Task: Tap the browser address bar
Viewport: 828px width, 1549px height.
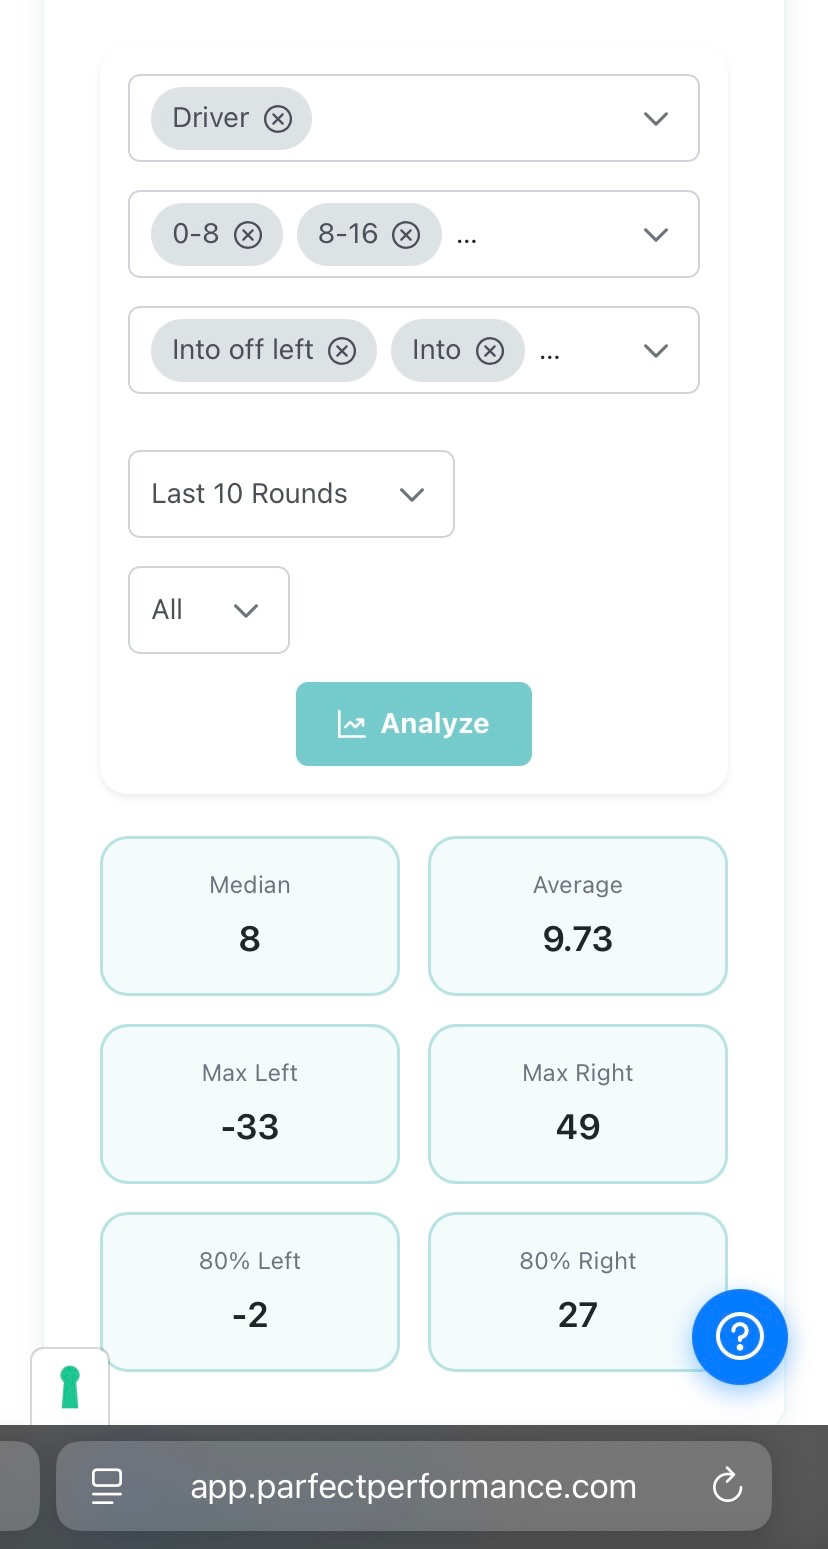Action: pyautogui.click(x=414, y=1487)
